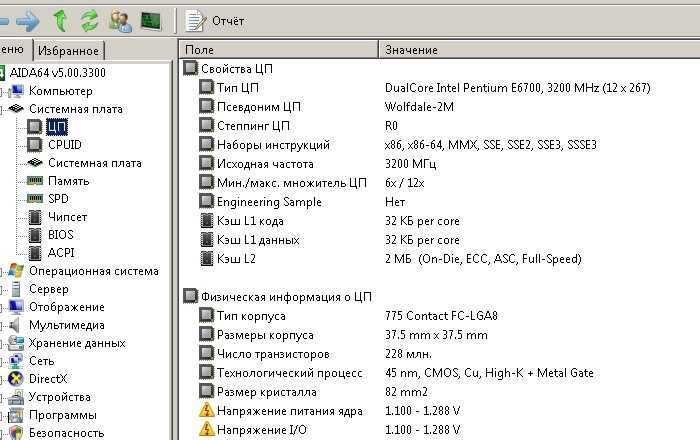Select DirectX in the tree

point(48,379)
